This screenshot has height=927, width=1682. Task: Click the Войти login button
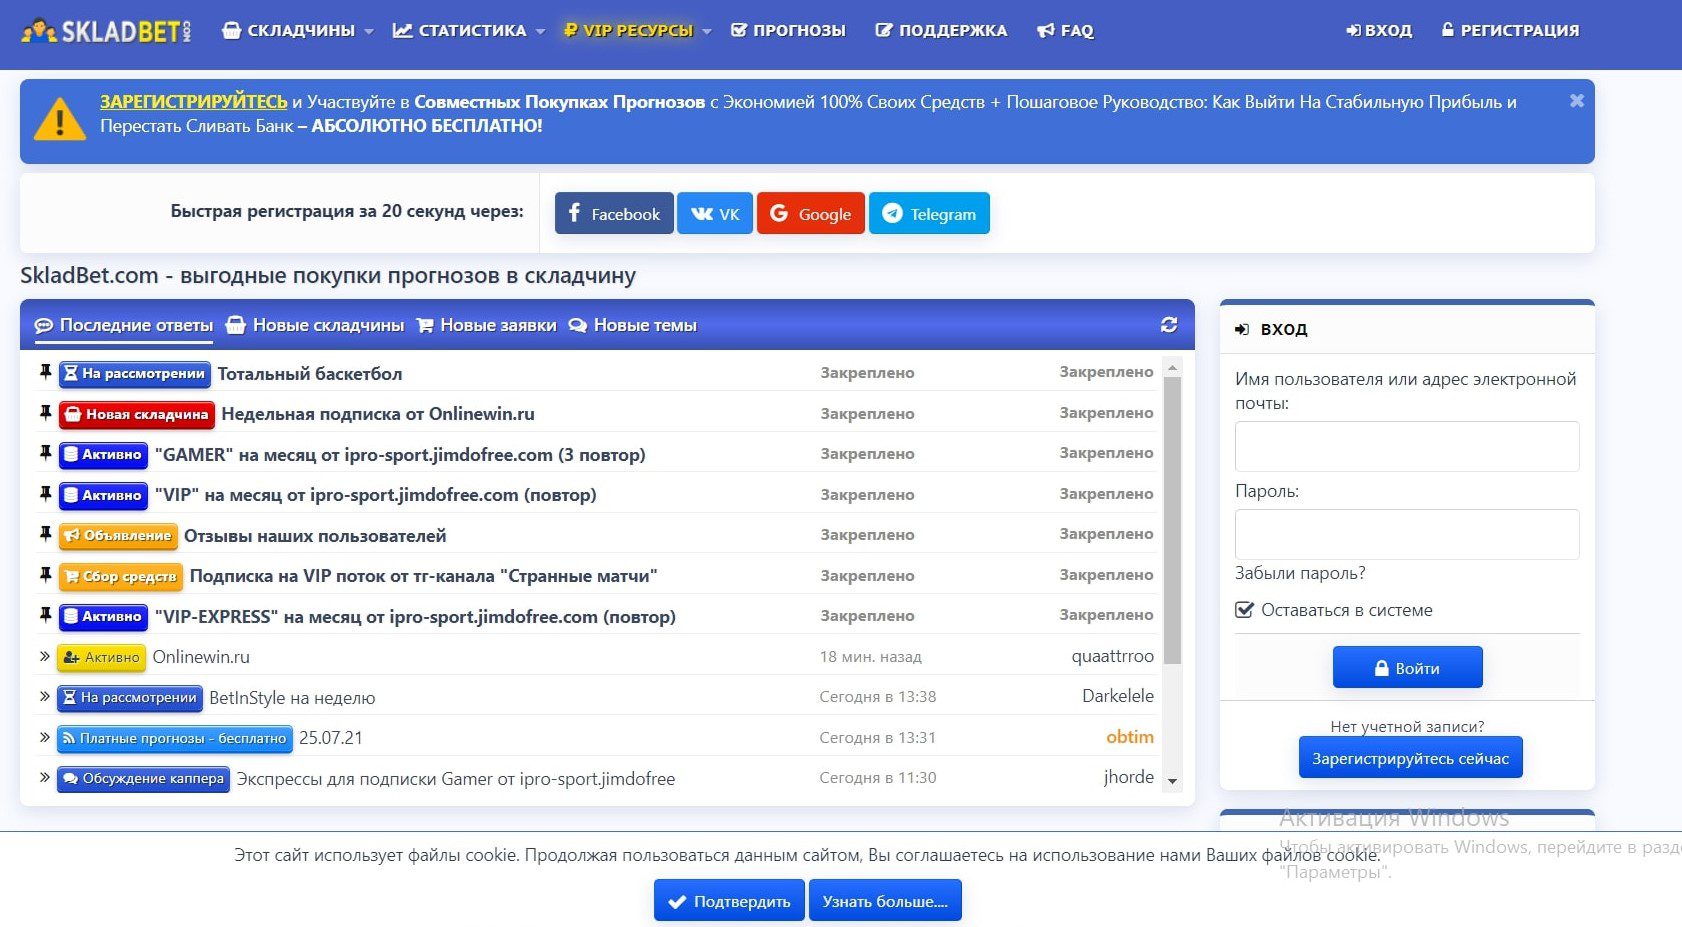coord(1407,668)
